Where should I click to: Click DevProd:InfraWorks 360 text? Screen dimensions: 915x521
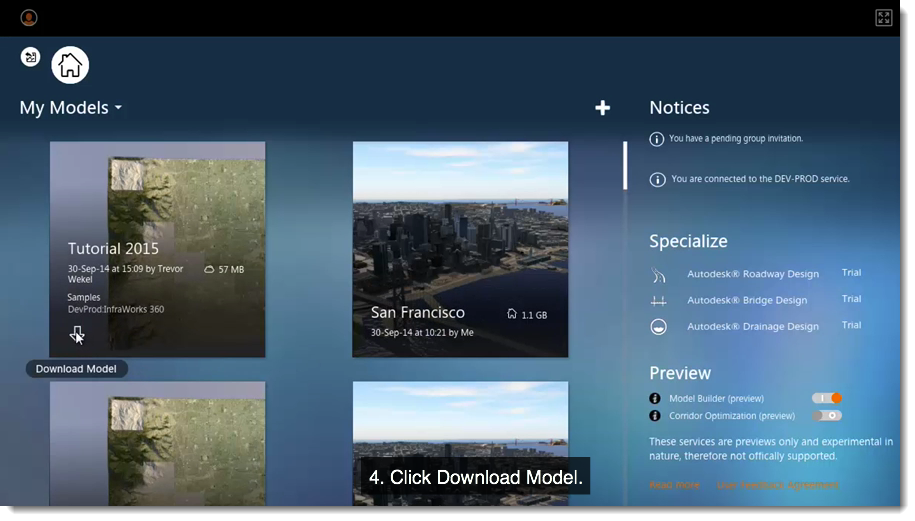tap(116, 309)
